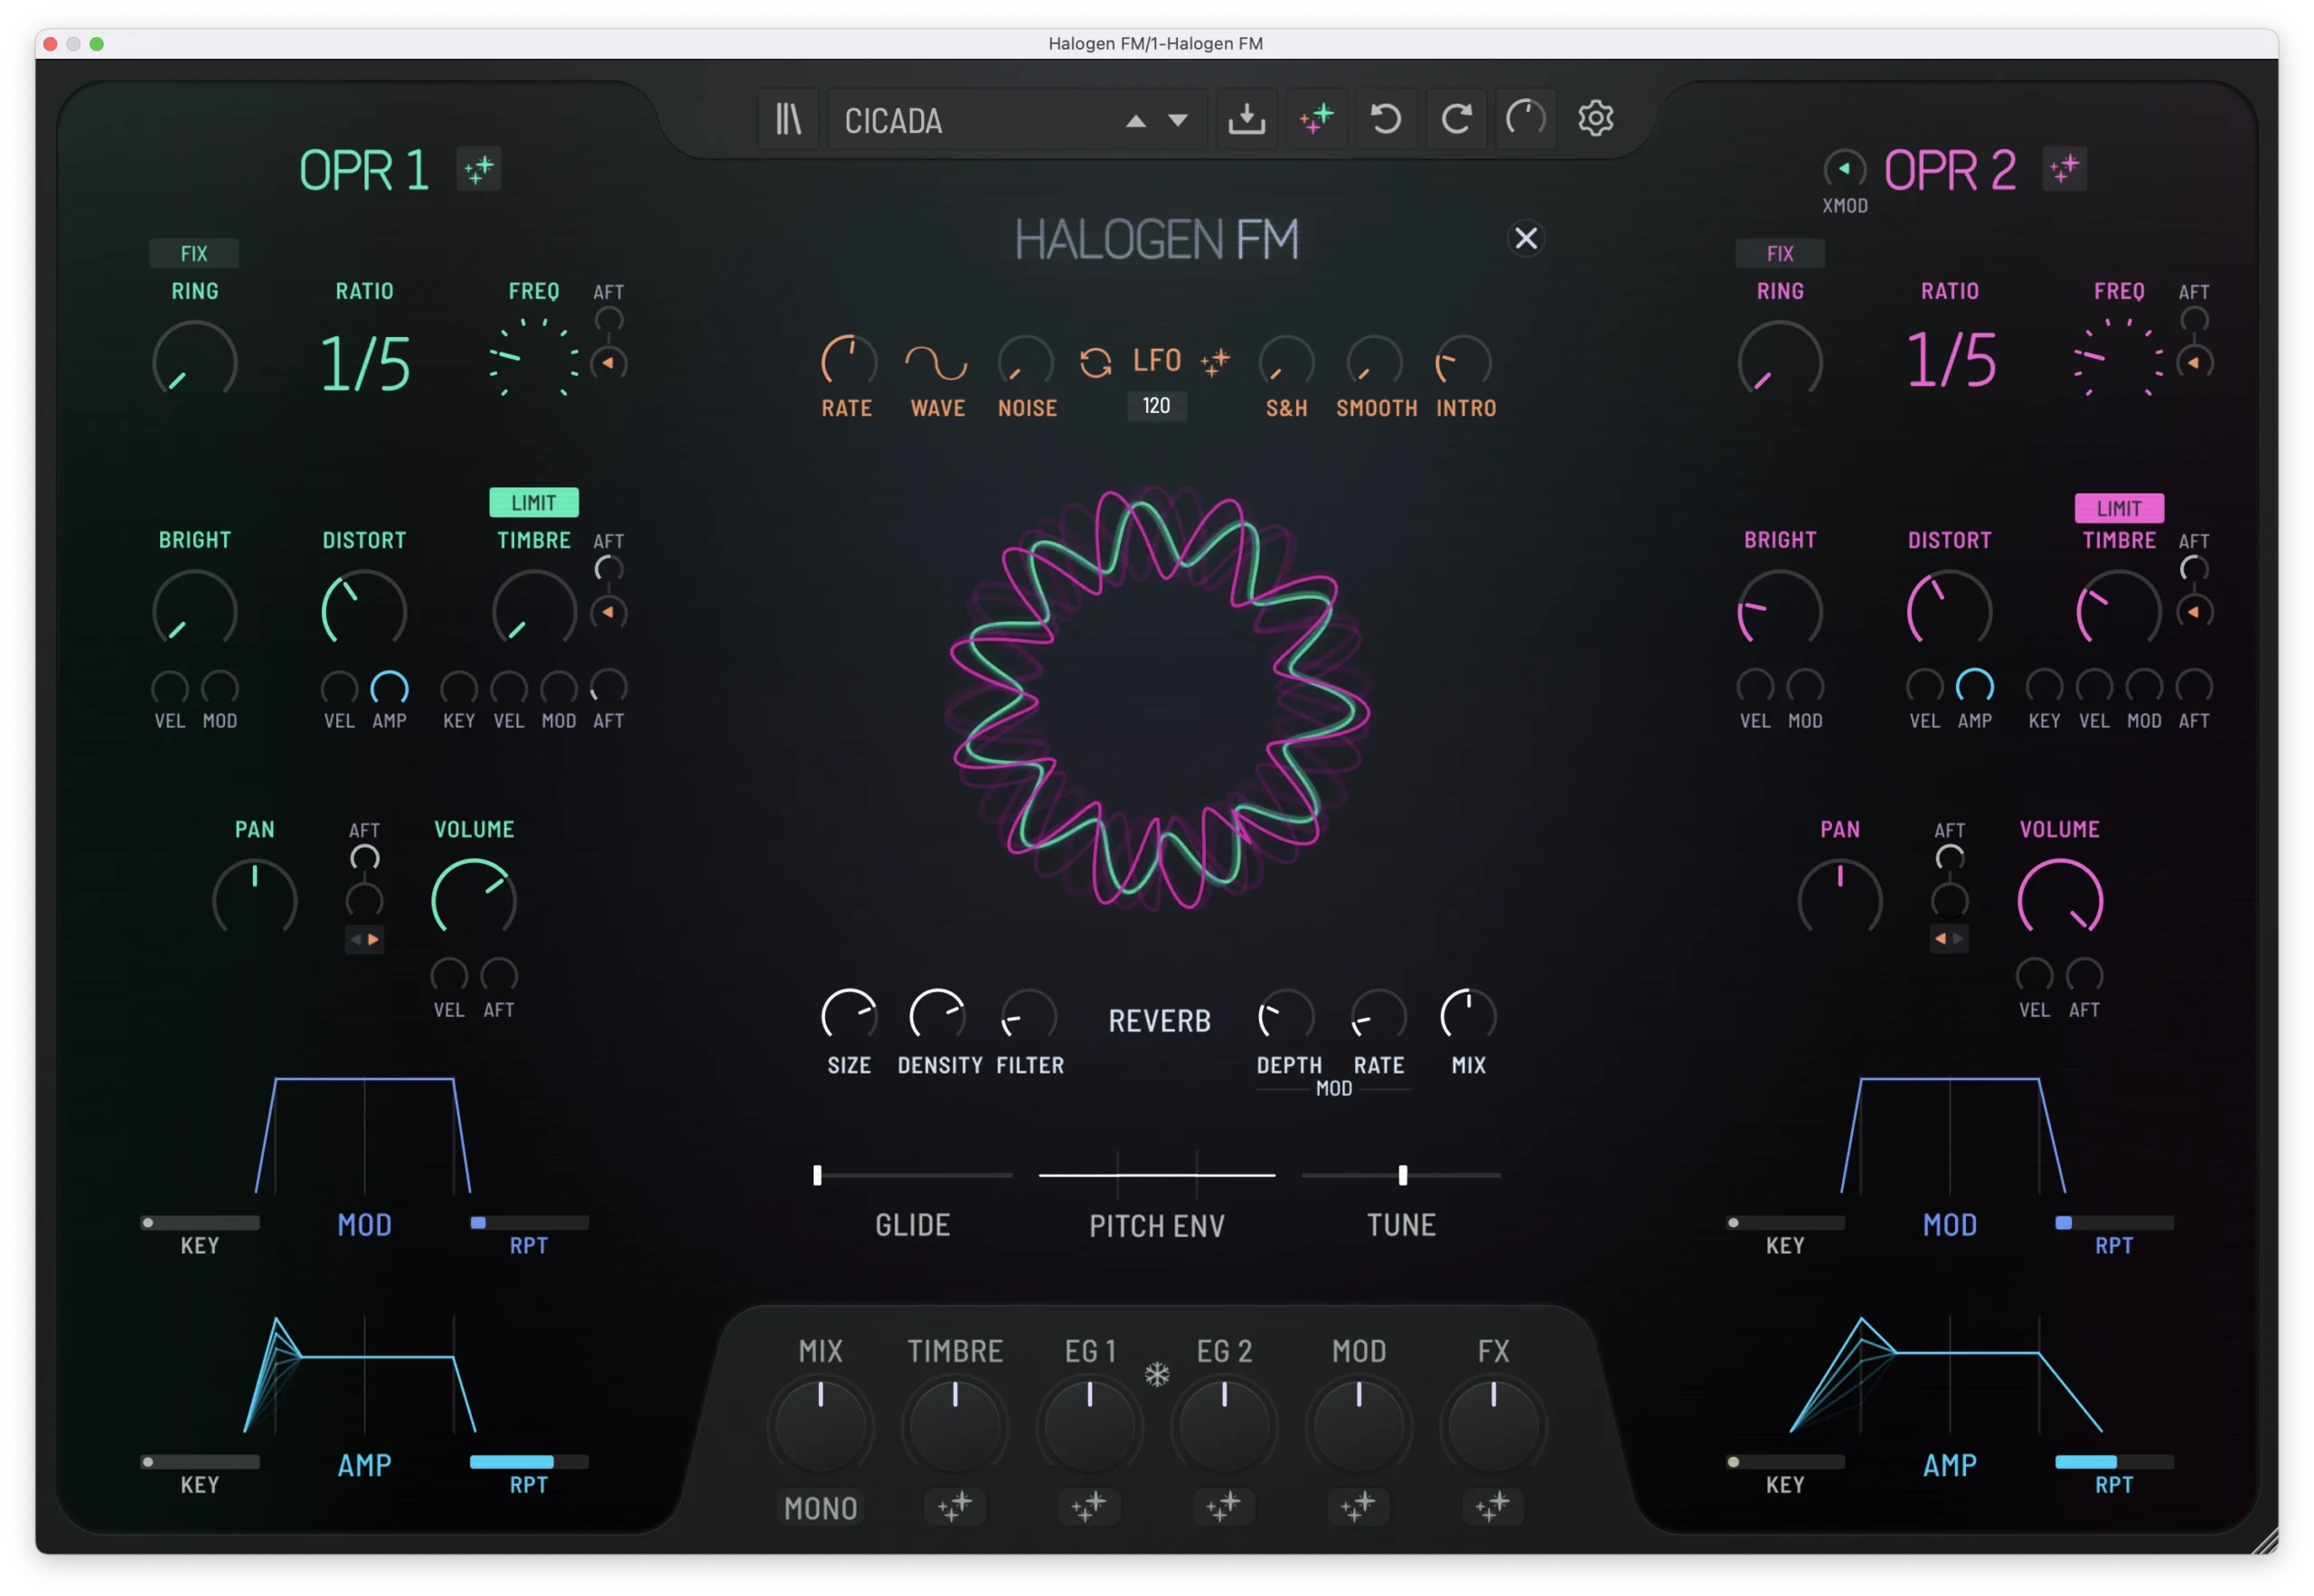Click the undo arrow icon
The width and height of the screenshot is (2314, 1596).
[x=1385, y=119]
